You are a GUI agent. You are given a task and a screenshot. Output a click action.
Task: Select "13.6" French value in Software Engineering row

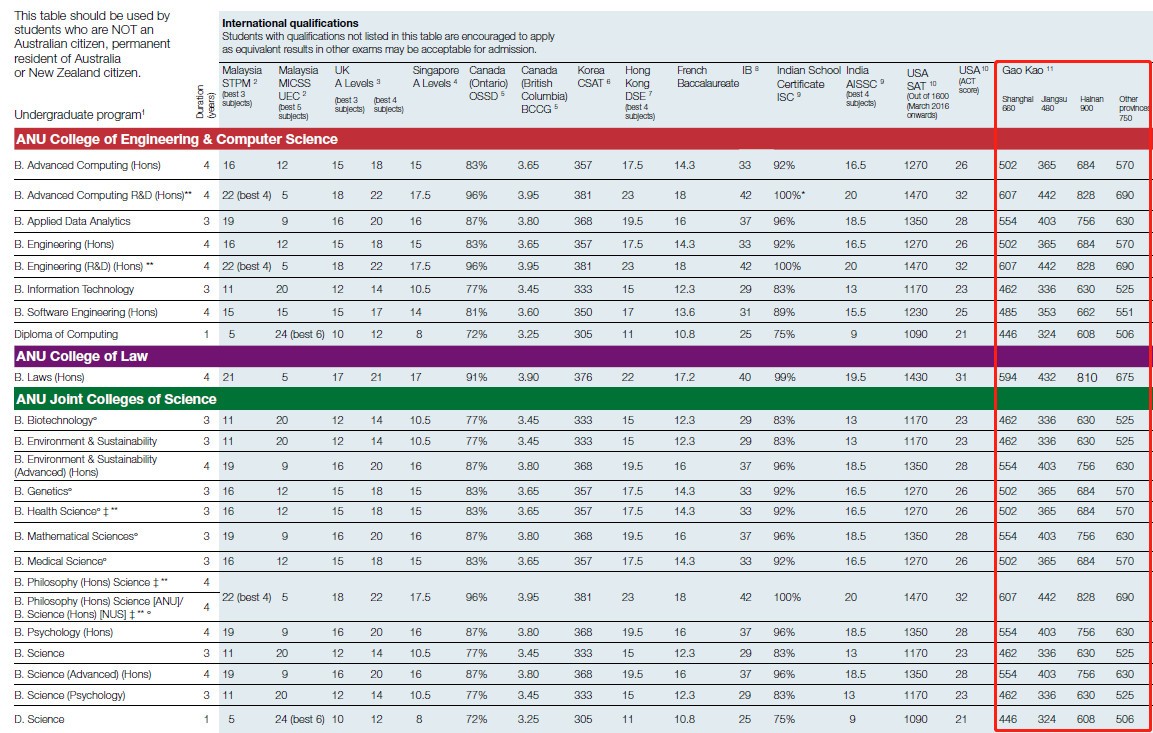(x=685, y=312)
